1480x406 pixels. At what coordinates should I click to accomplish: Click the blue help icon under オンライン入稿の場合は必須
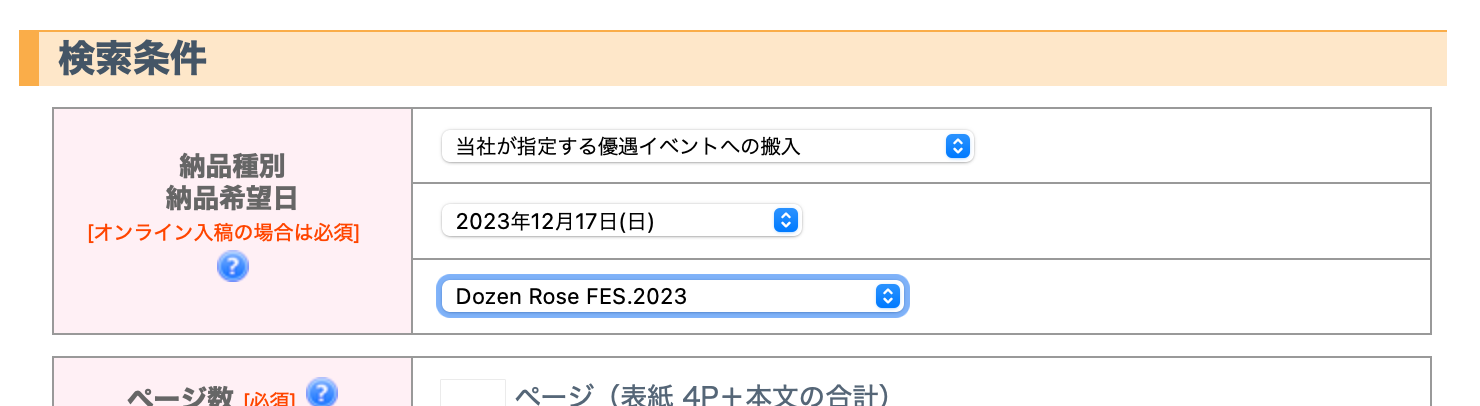coord(232,267)
